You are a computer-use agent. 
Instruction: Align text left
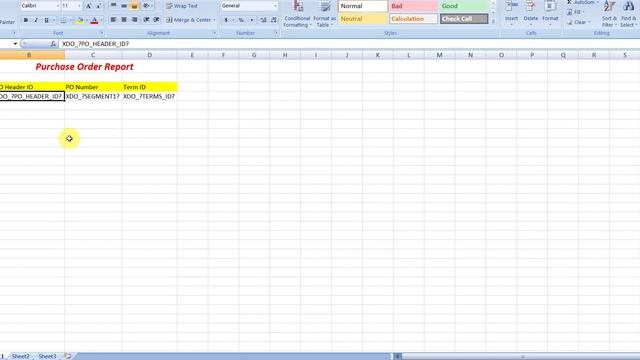113,20
